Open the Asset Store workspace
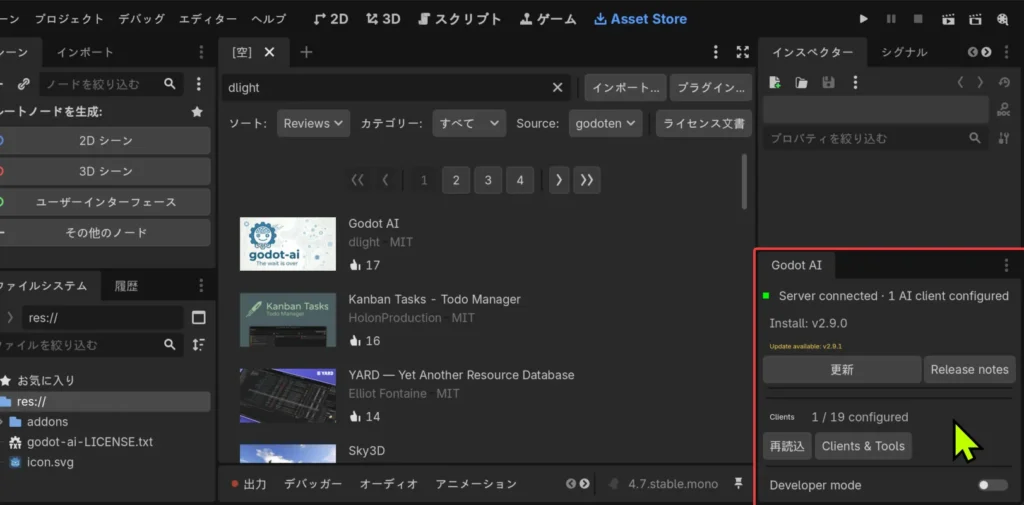Image resolution: width=1024 pixels, height=505 pixels. (x=641, y=19)
